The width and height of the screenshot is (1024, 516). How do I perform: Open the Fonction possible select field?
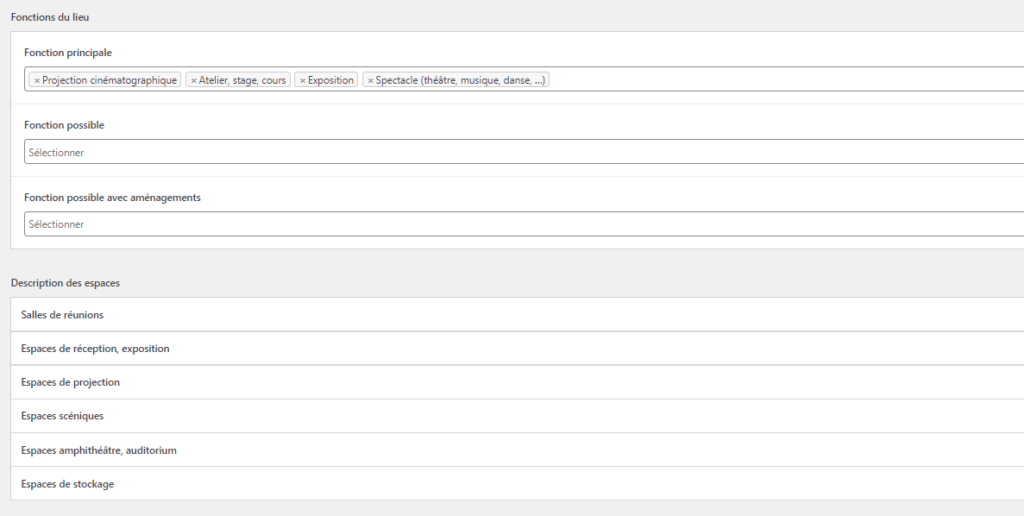(x=524, y=152)
